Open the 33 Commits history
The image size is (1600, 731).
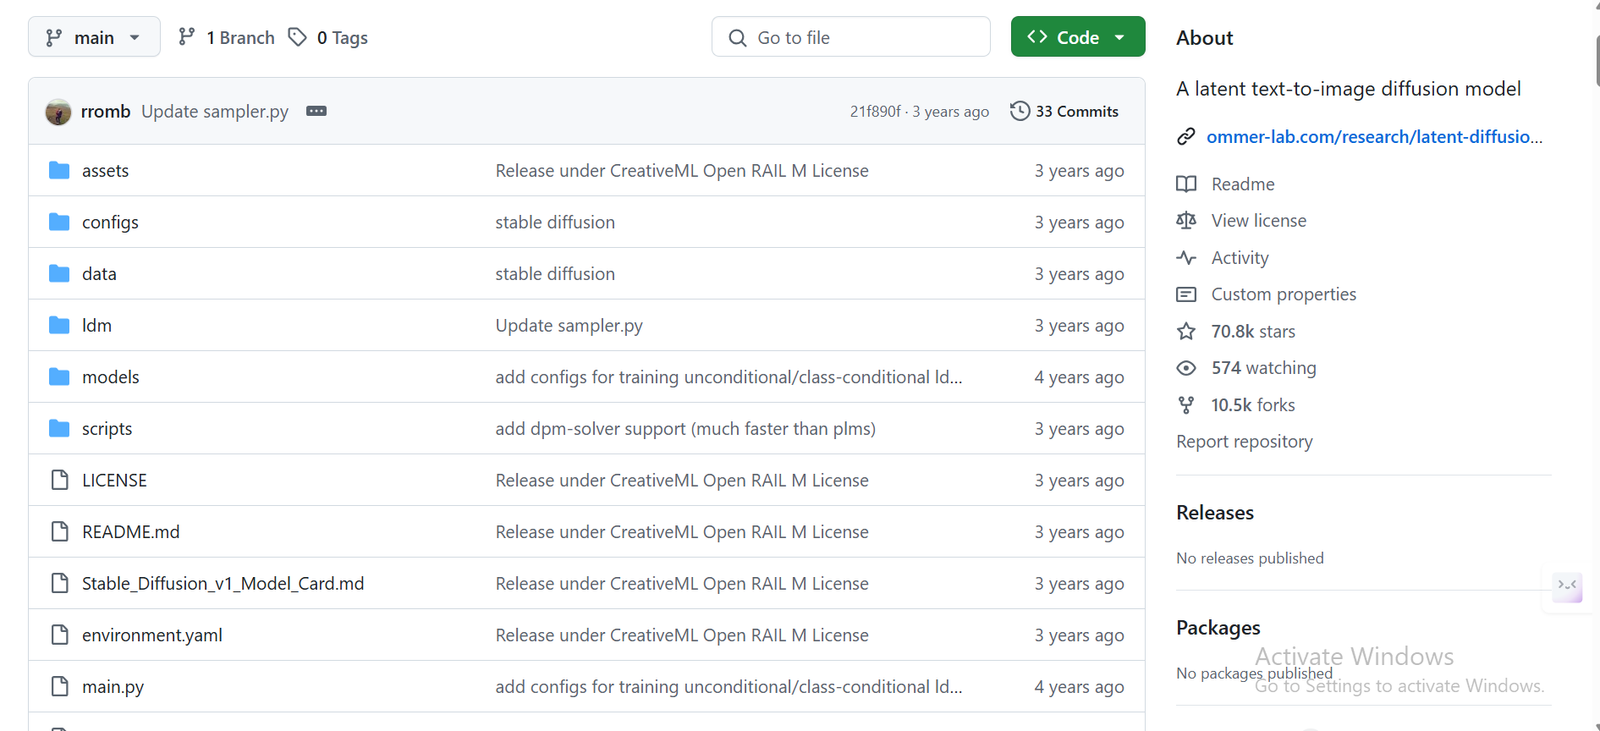1064,111
